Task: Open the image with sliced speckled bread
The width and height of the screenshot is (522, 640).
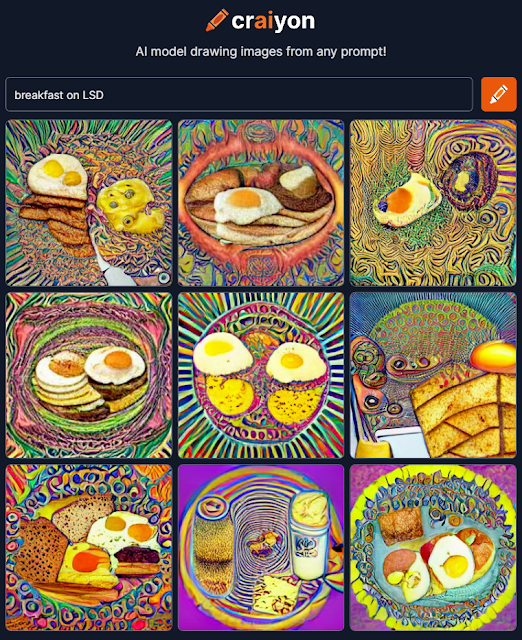Action: (x=89, y=548)
